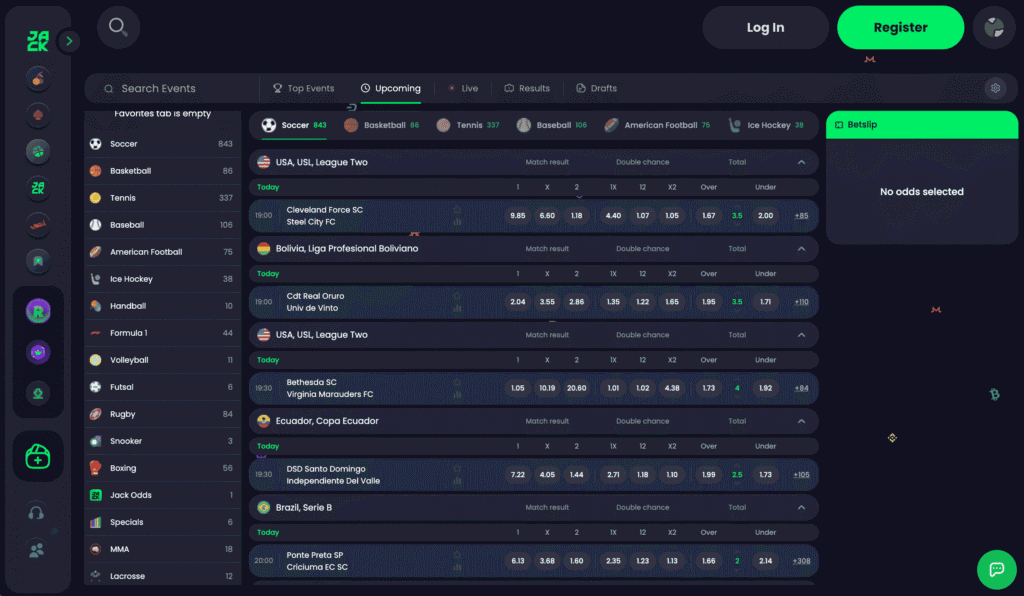Favorite the Cleveland Force SC match star

457,210
